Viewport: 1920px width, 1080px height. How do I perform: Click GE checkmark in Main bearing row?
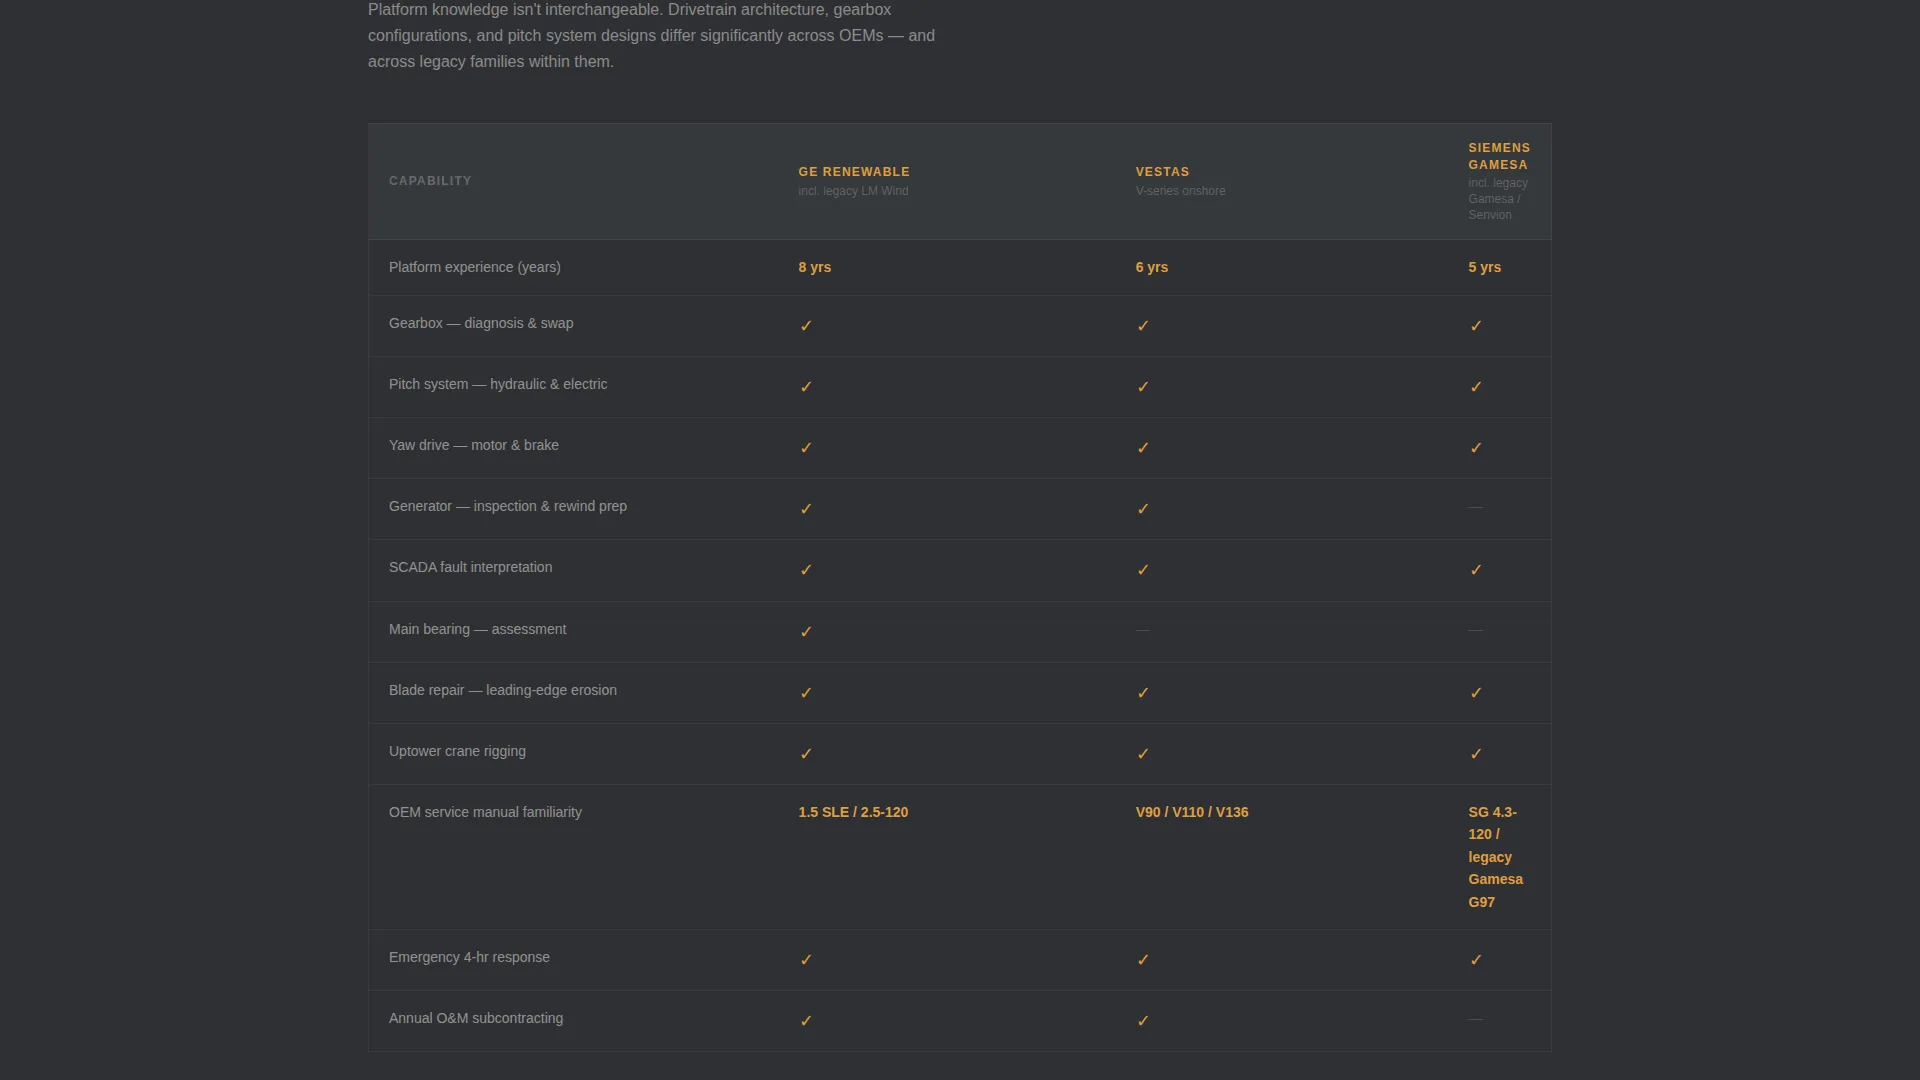(806, 632)
